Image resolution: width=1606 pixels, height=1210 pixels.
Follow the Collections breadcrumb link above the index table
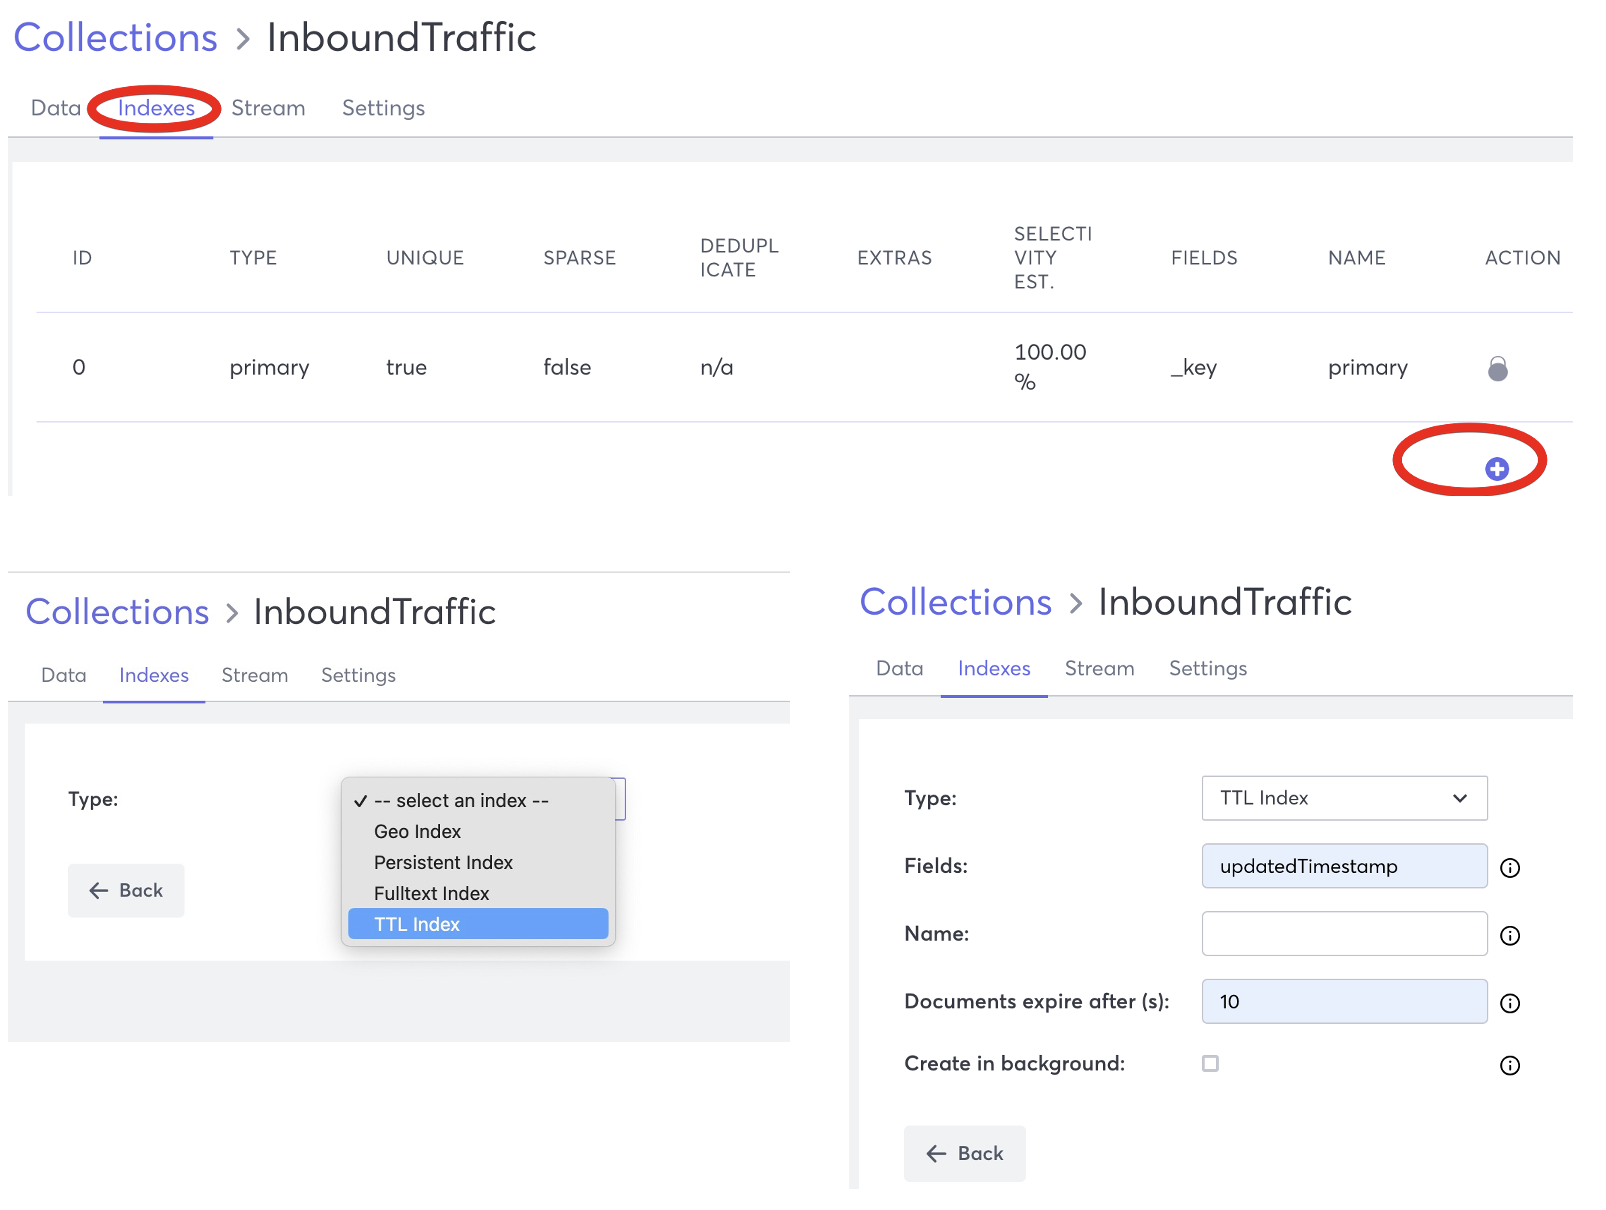click(x=115, y=38)
